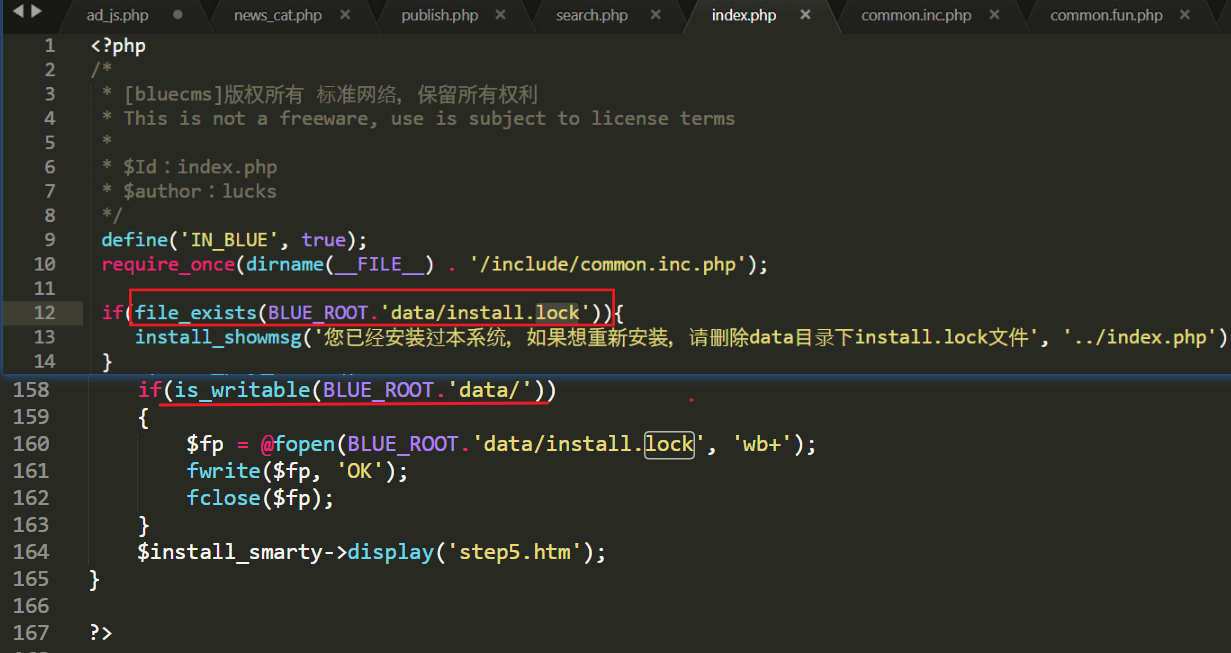1231x653 pixels.
Task: Click 'This is not a freeware' comment
Action: 246,118
